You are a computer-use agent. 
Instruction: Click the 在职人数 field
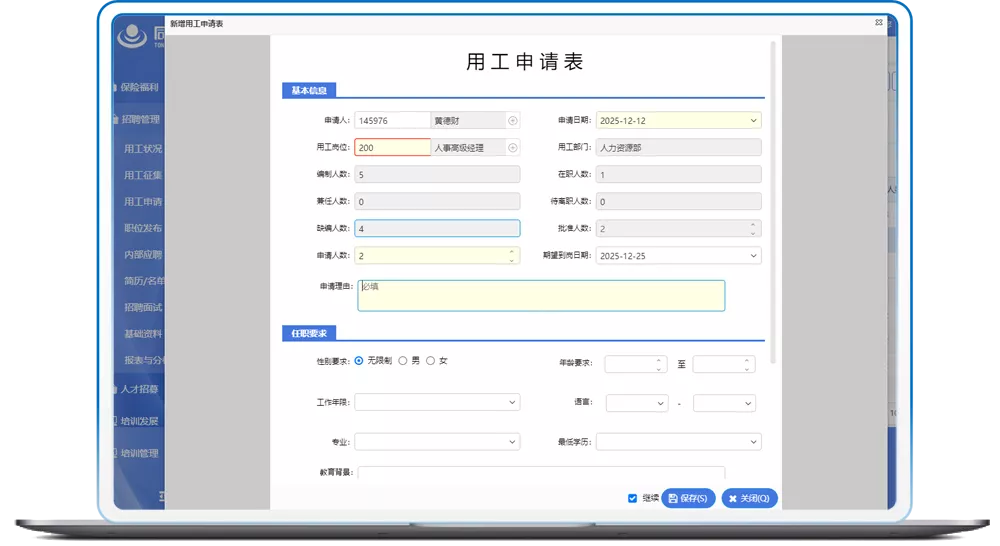(679, 175)
